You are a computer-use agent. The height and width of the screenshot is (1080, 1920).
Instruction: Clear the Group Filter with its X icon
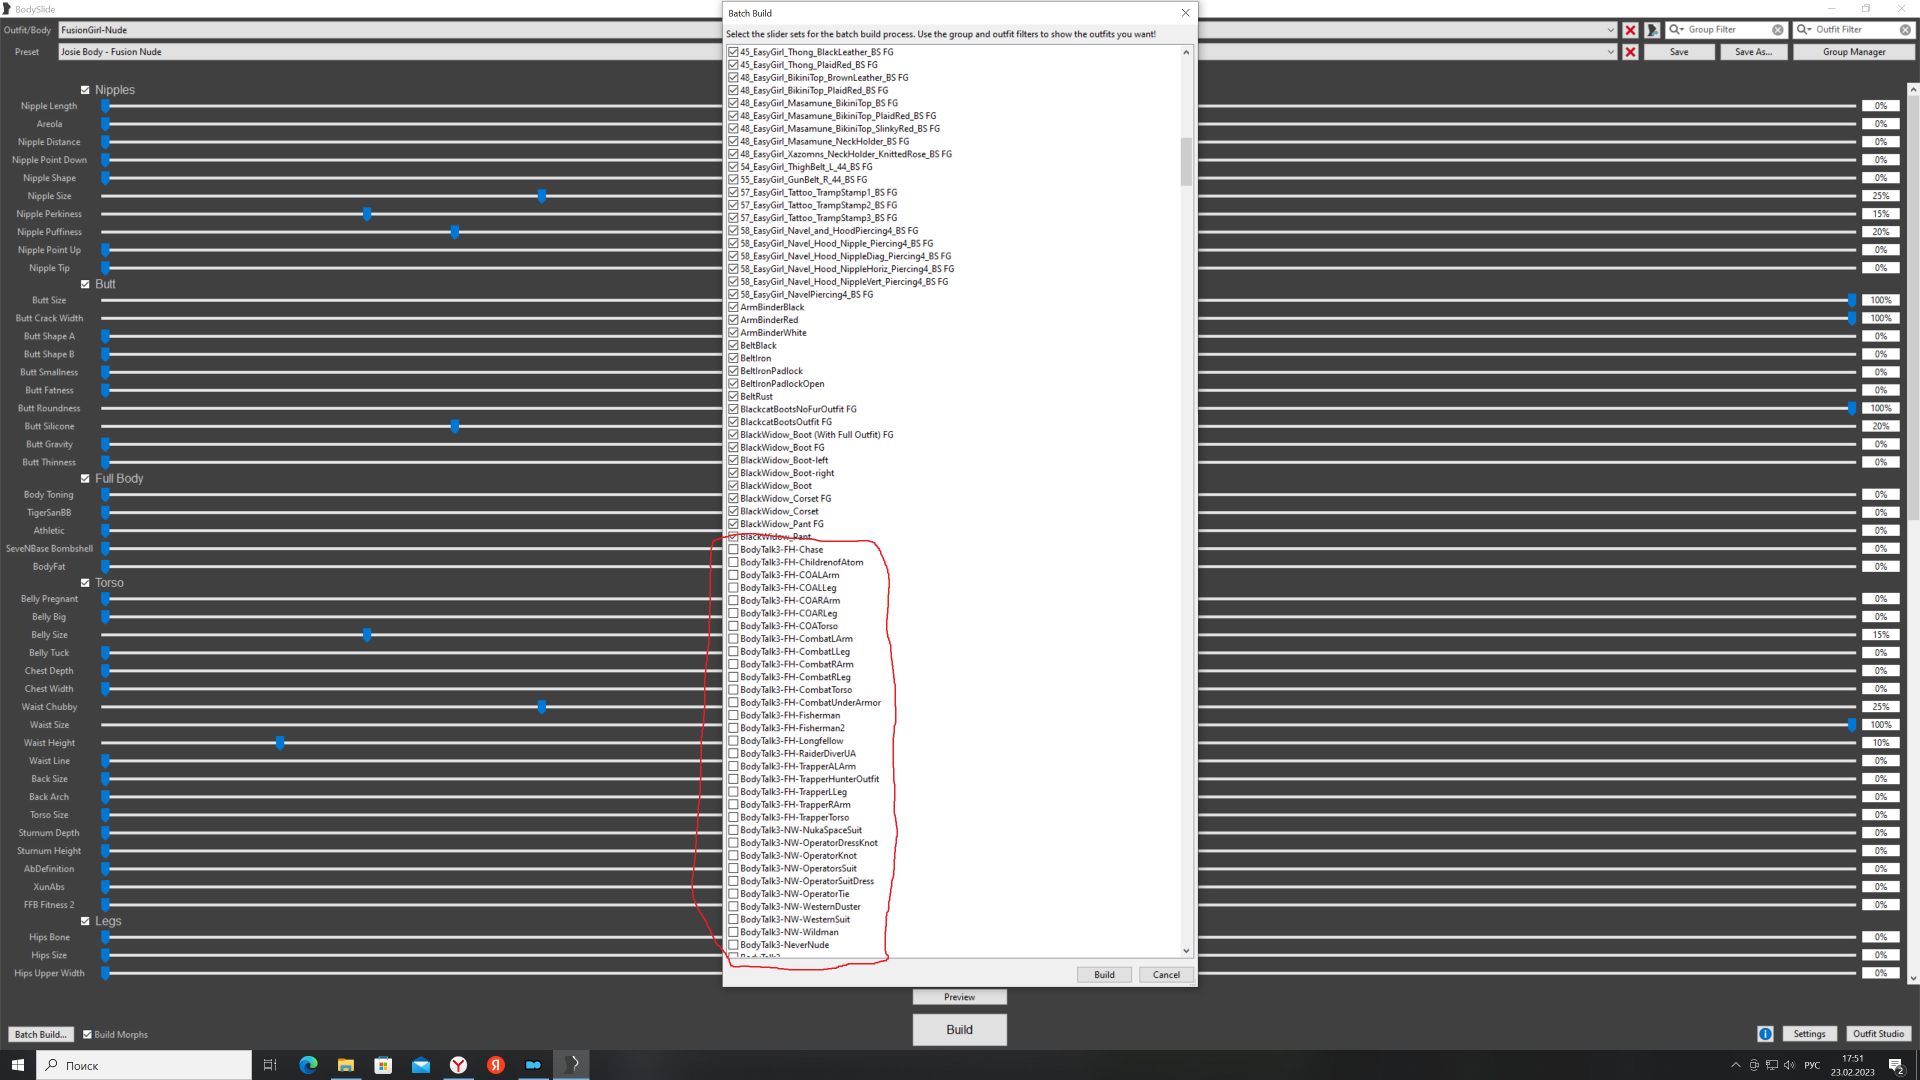click(x=1778, y=30)
